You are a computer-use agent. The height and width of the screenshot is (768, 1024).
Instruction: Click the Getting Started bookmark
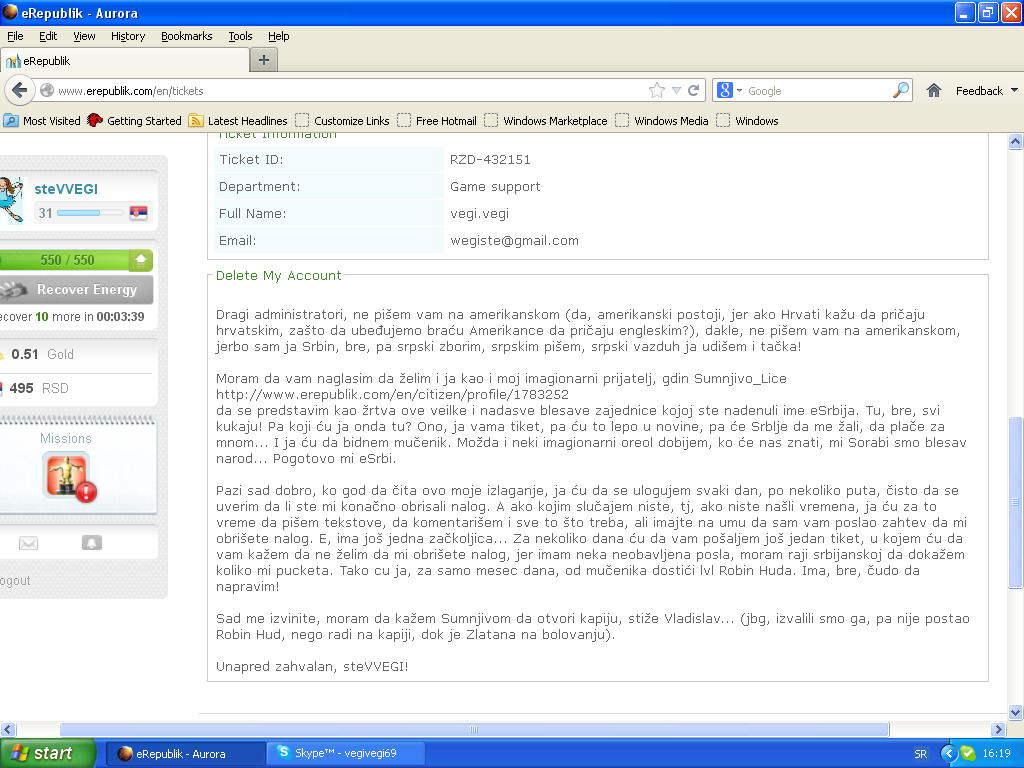pos(135,120)
